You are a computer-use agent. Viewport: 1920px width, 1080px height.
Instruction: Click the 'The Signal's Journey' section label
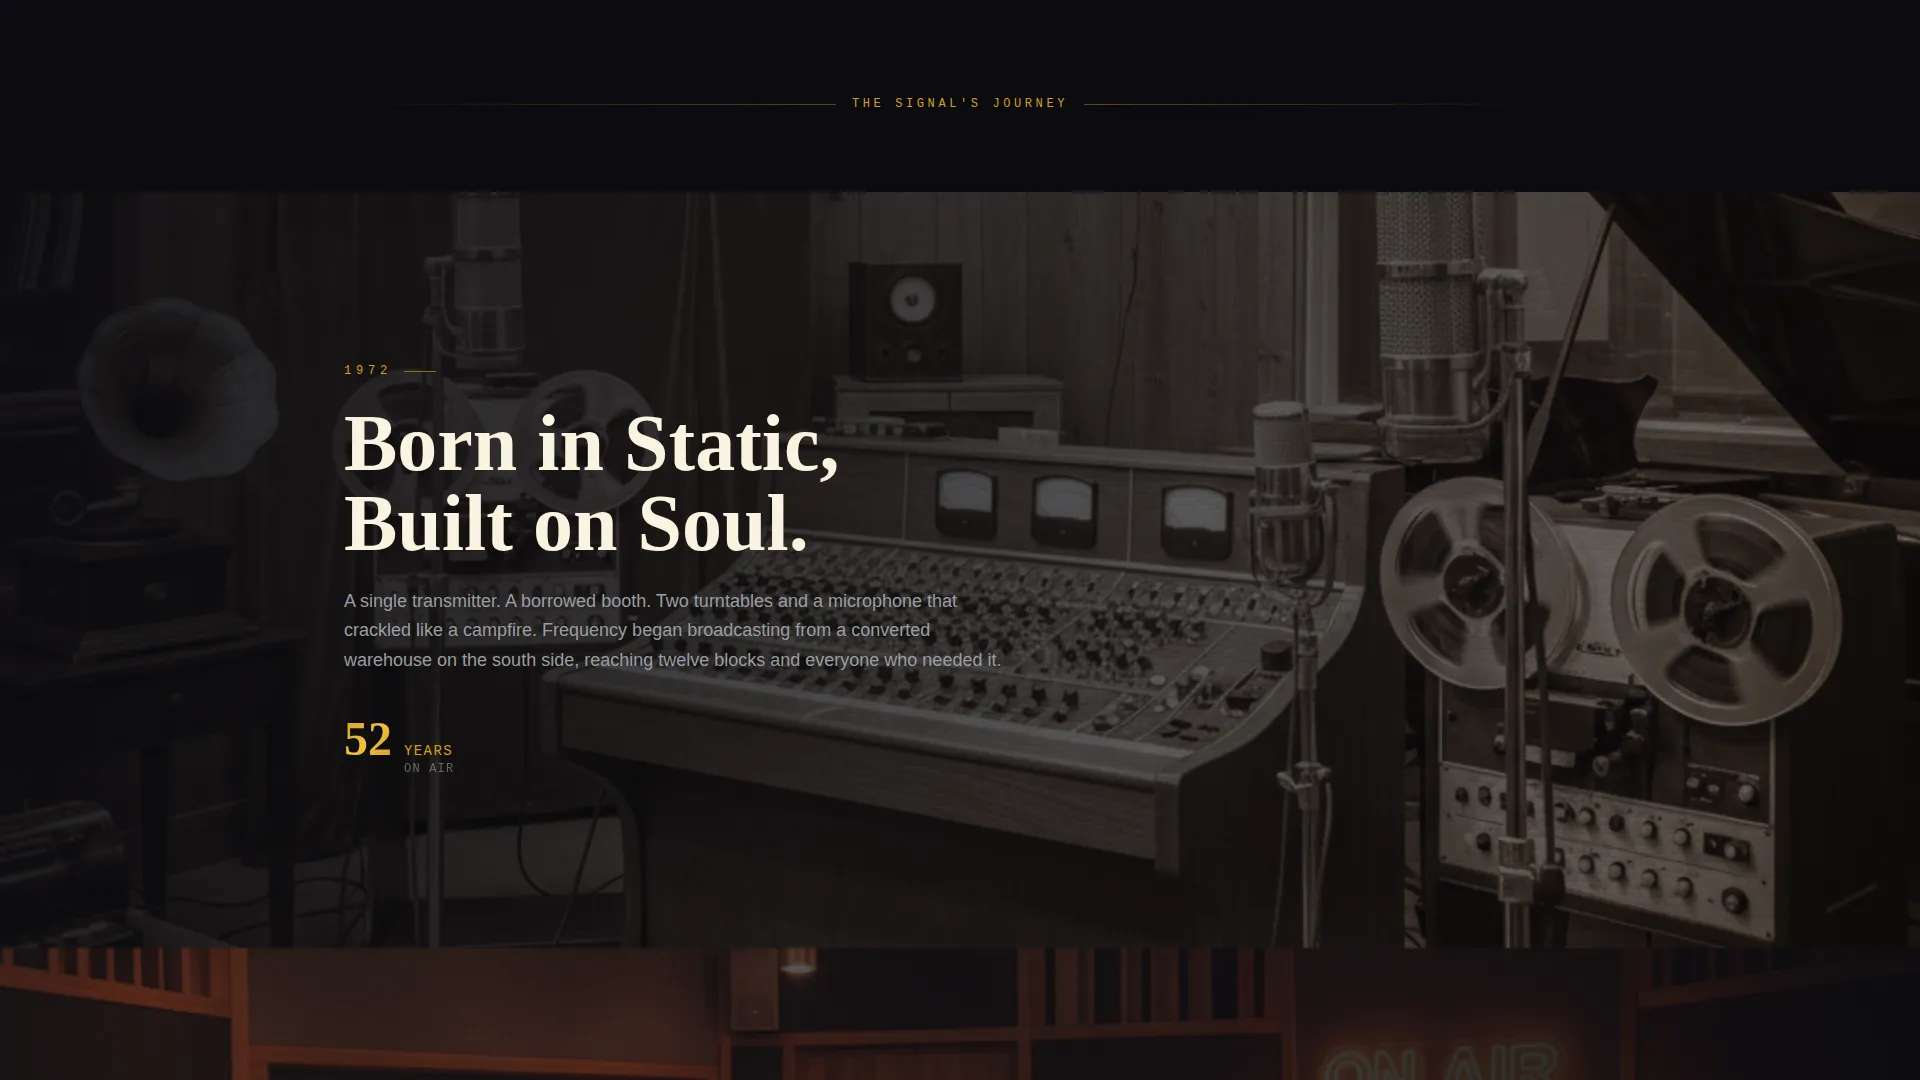click(959, 103)
